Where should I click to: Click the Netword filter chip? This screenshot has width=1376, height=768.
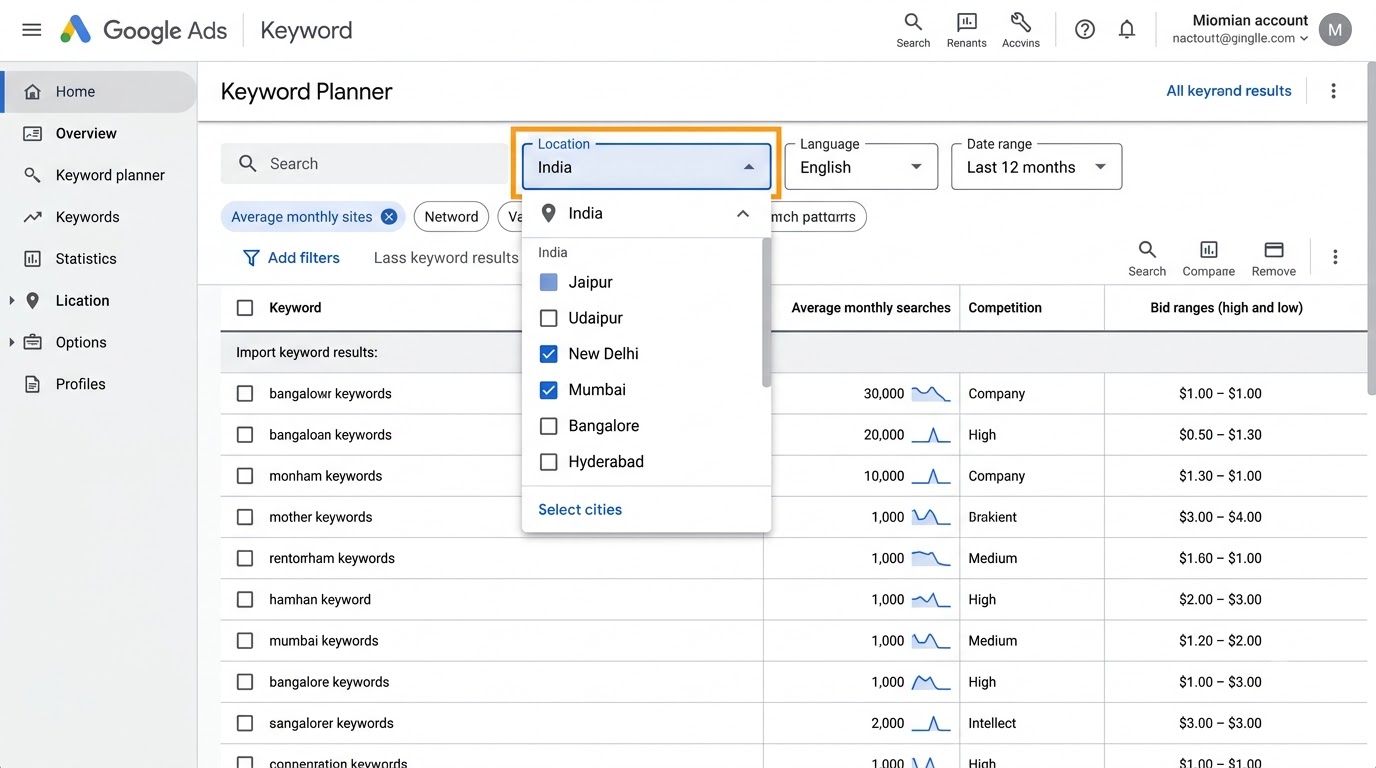tap(451, 217)
